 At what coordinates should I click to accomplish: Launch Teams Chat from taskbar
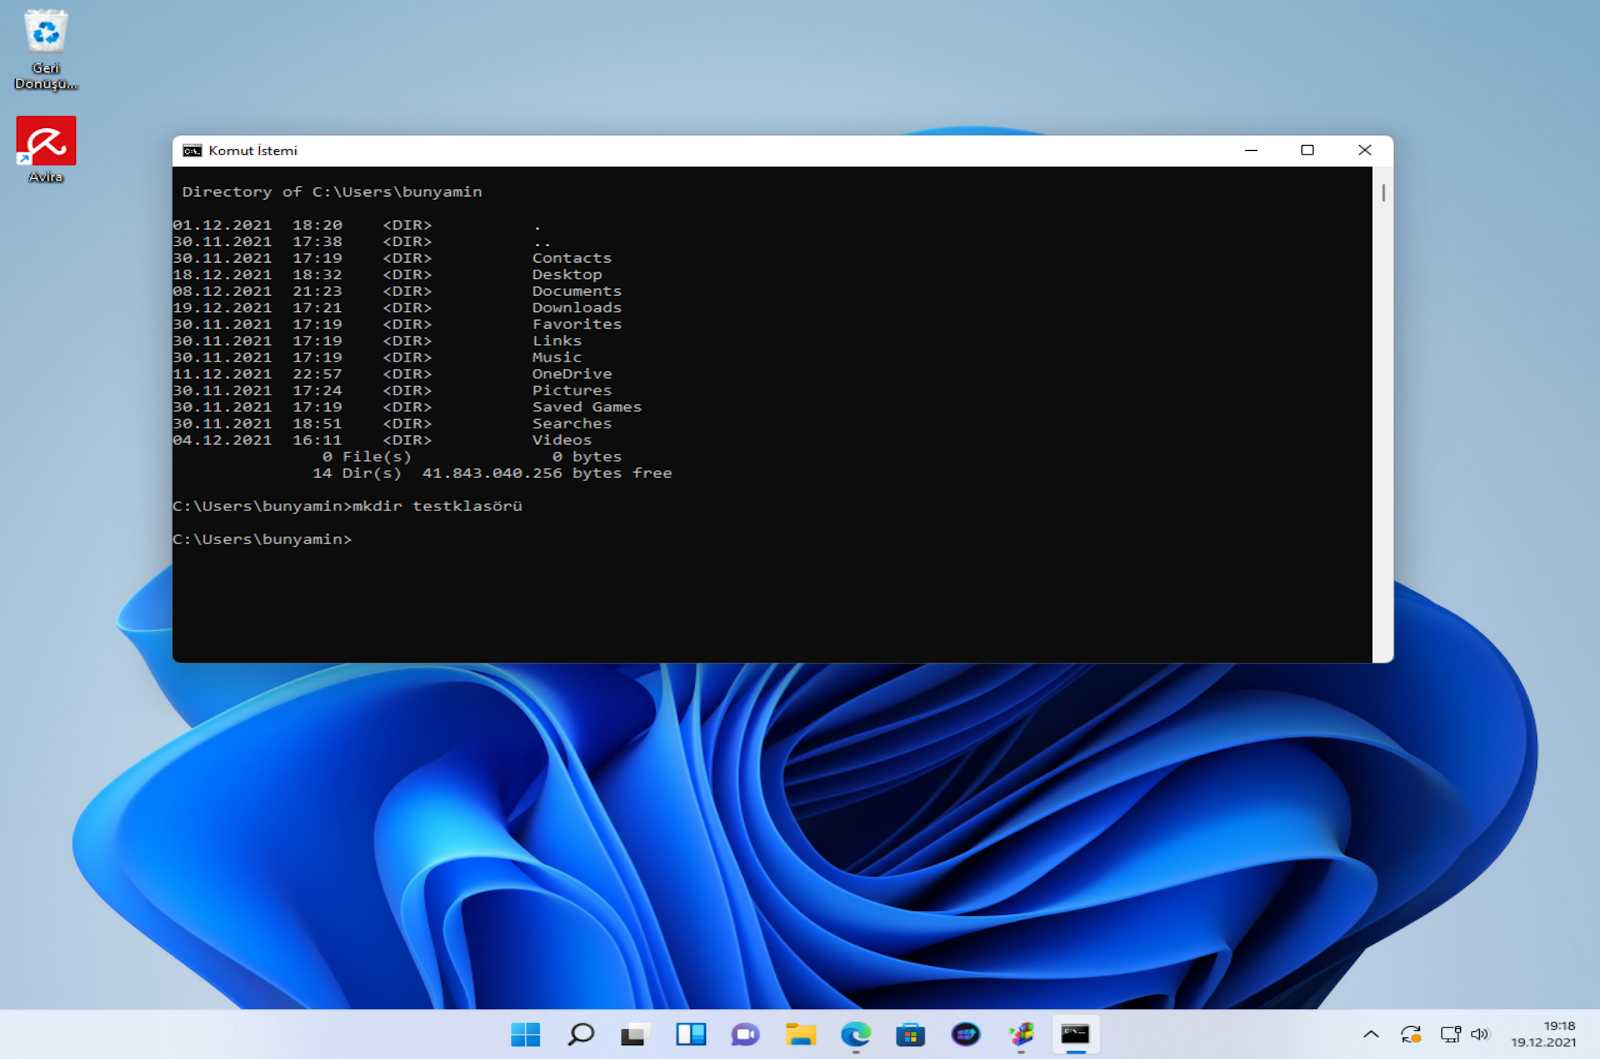tap(745, 1034)
